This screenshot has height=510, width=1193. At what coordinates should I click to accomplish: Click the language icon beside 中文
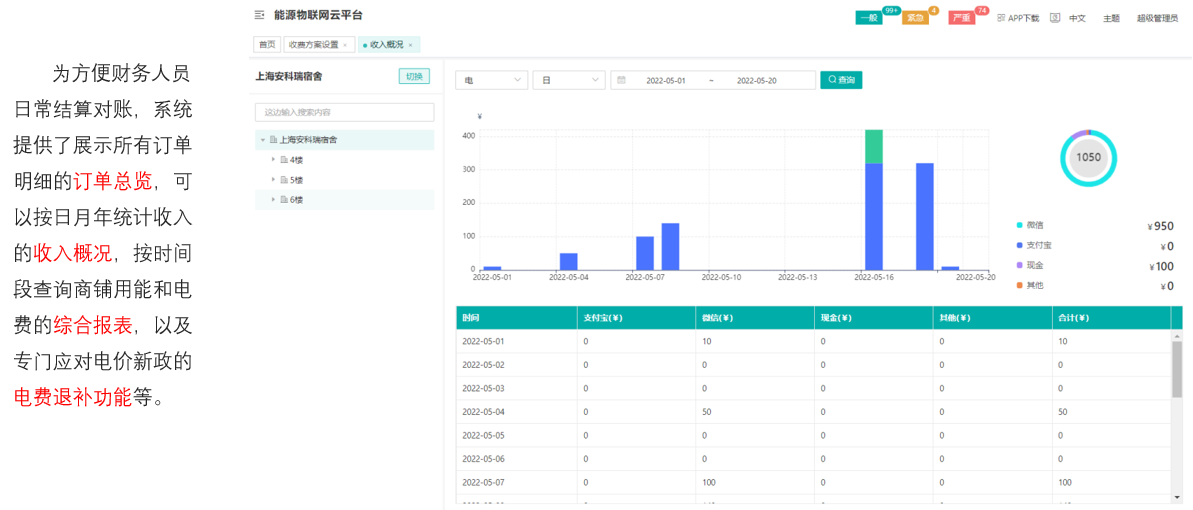point(1055,18)
